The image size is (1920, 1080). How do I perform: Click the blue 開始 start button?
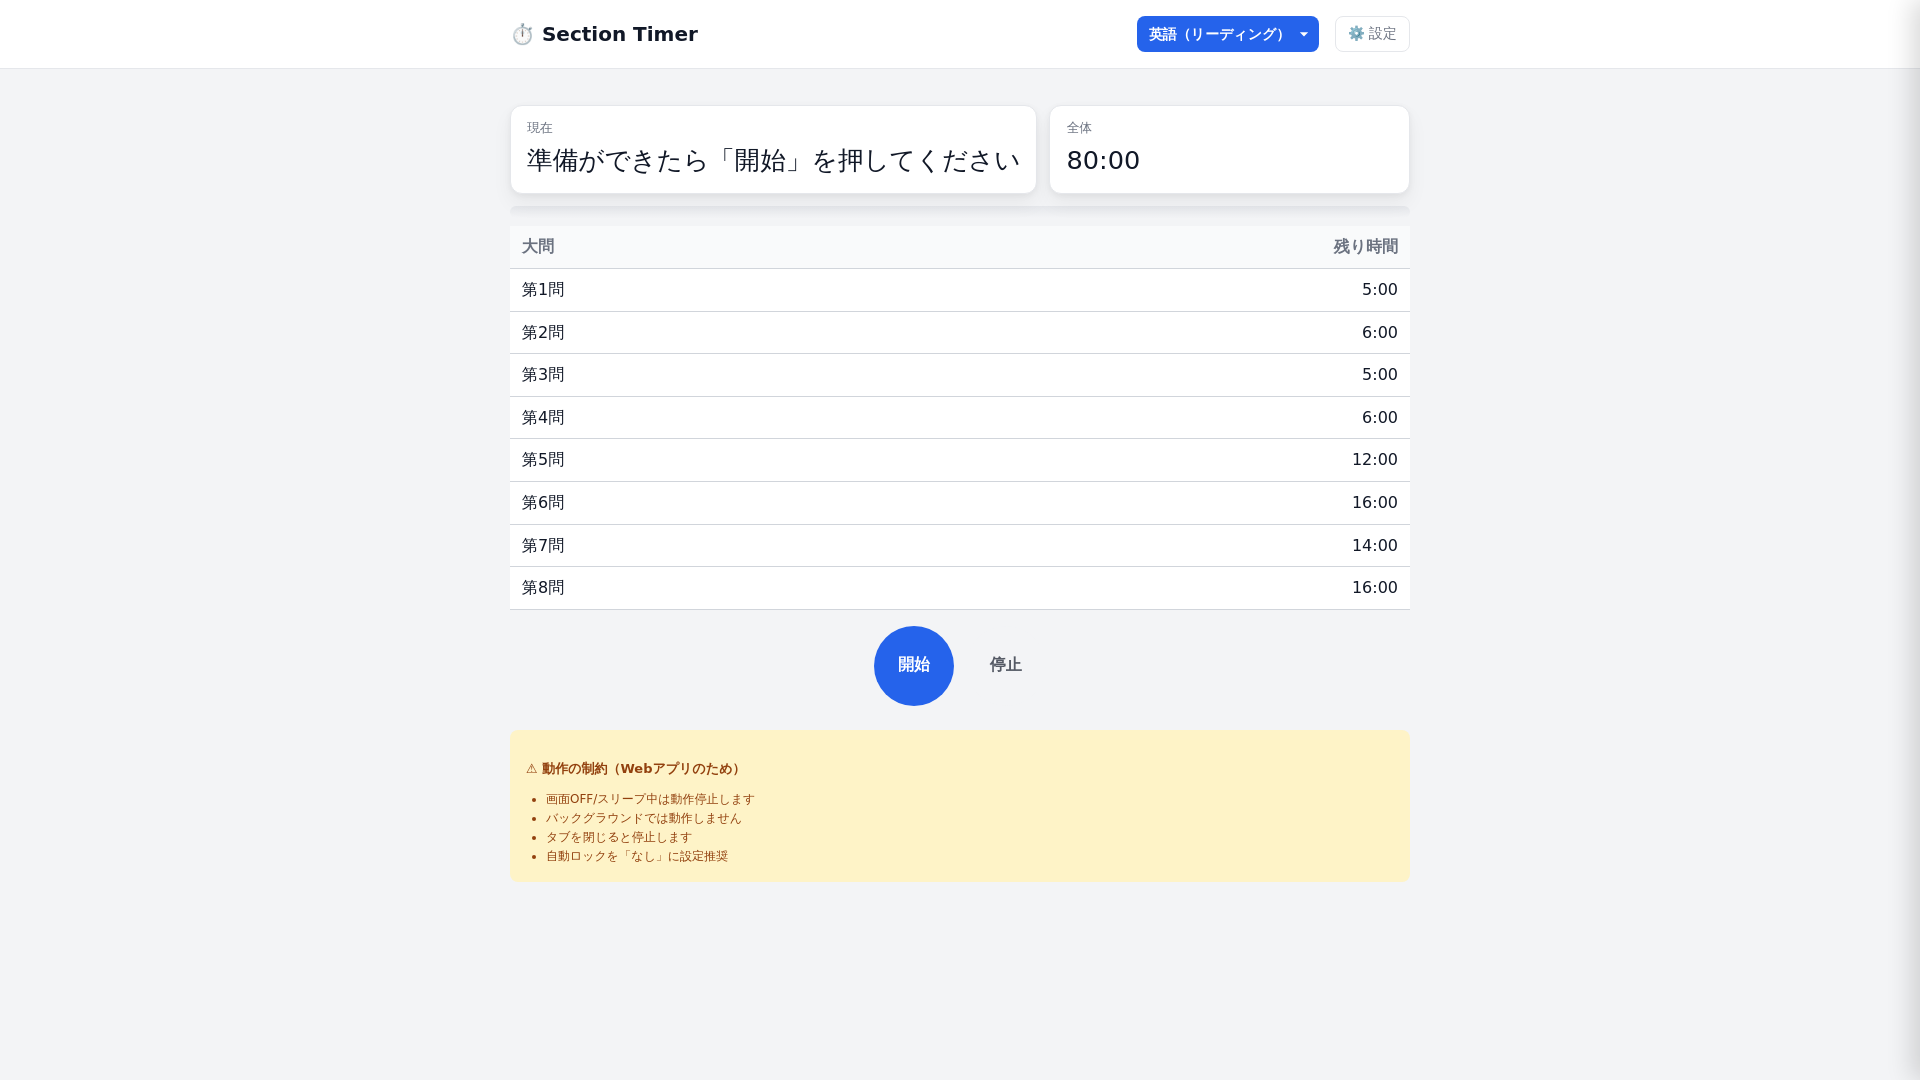(x=913, y=665)
